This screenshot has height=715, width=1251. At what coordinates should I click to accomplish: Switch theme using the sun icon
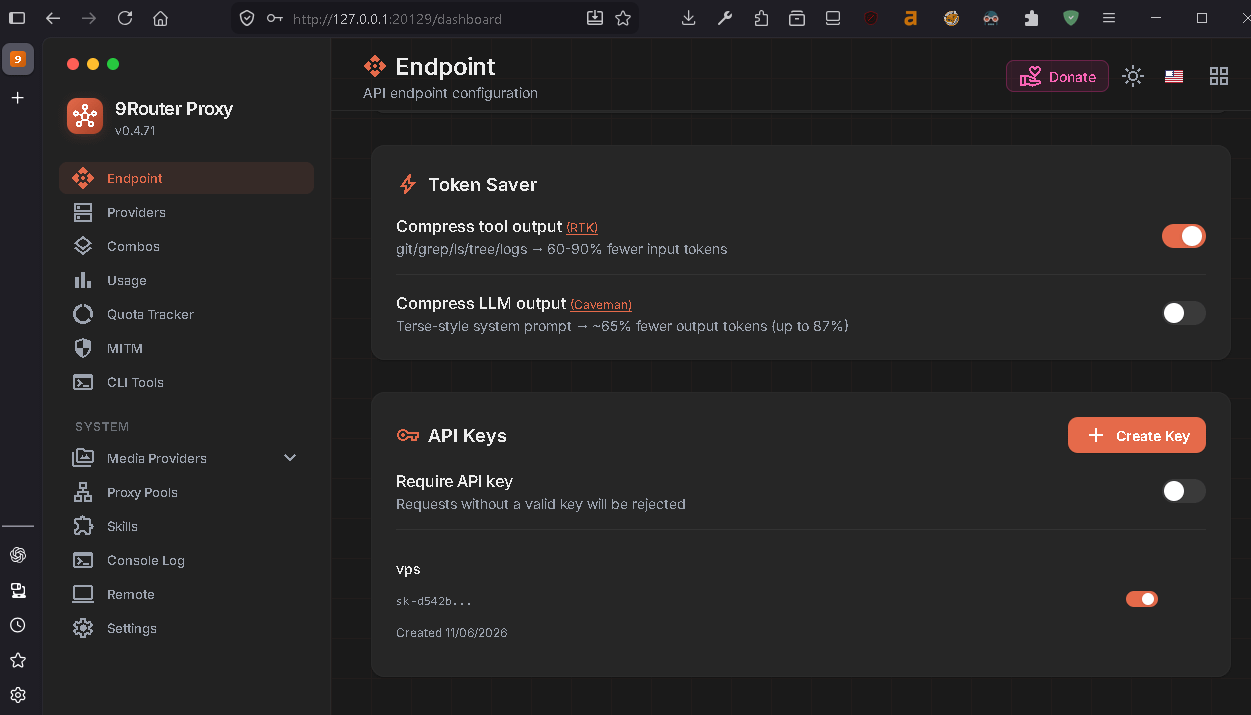coord(1132,76)
